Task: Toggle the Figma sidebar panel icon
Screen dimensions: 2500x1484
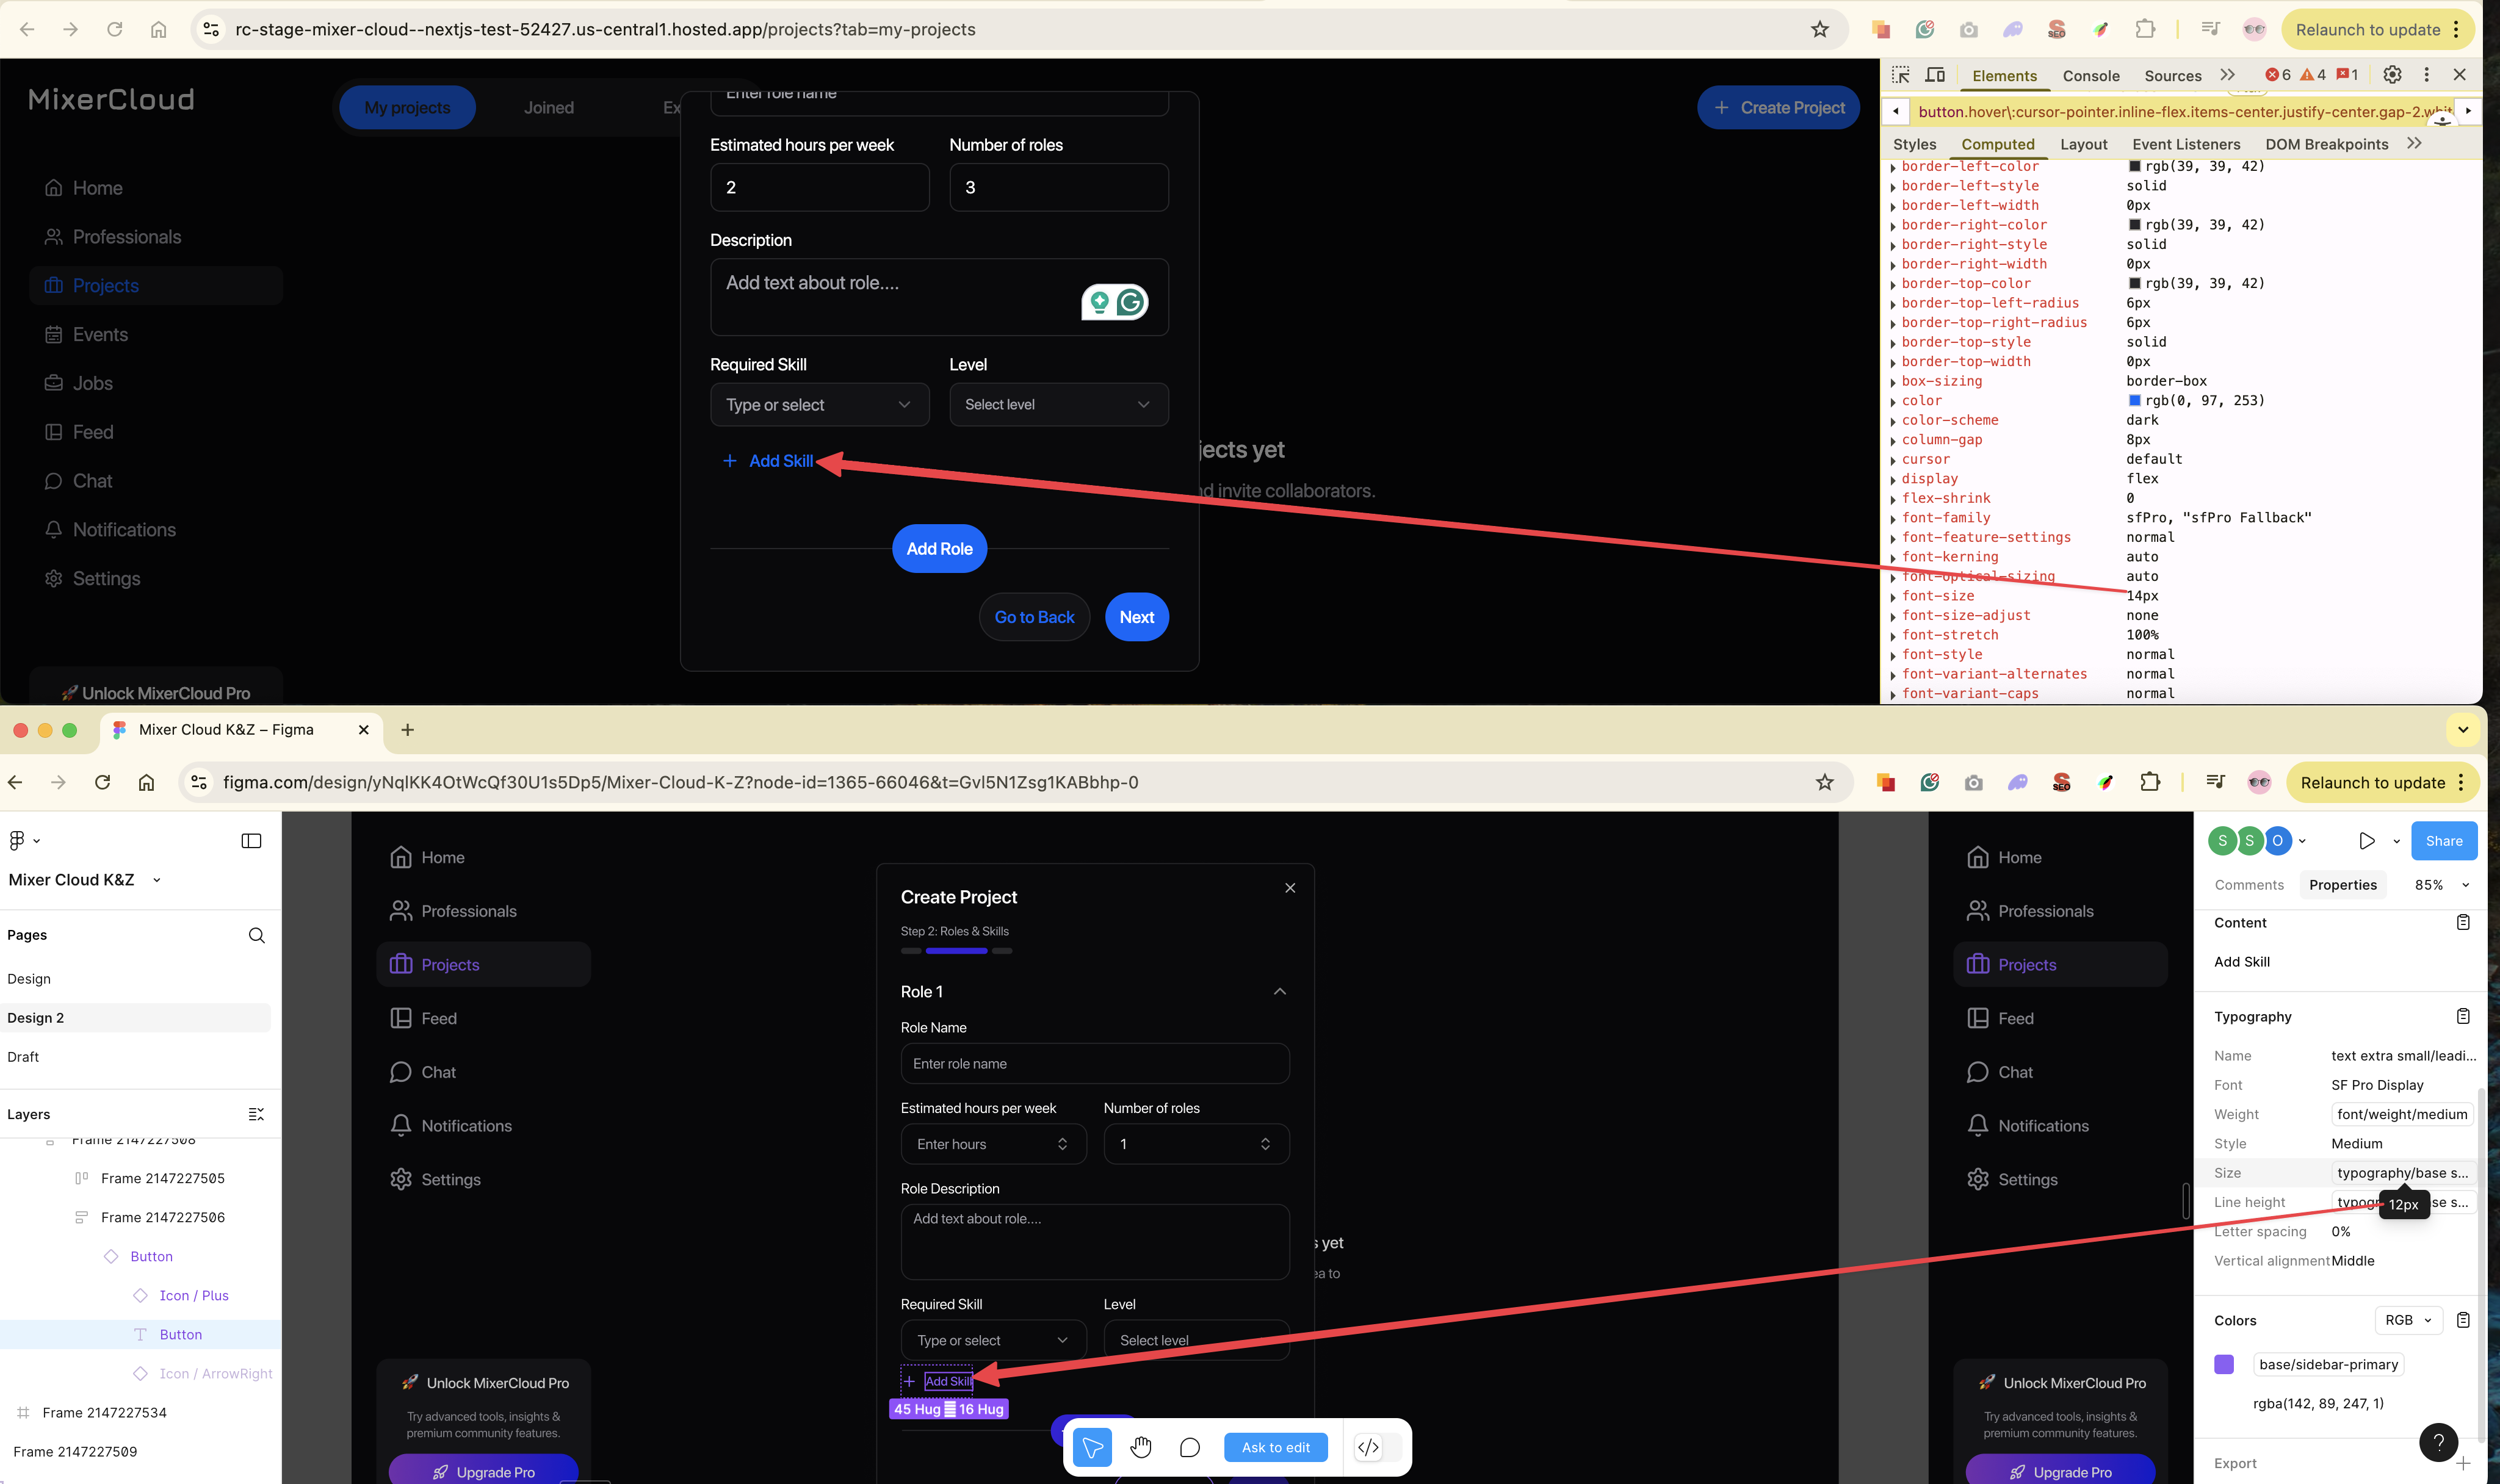Action: pyautogui.click(x=251, y=841)
